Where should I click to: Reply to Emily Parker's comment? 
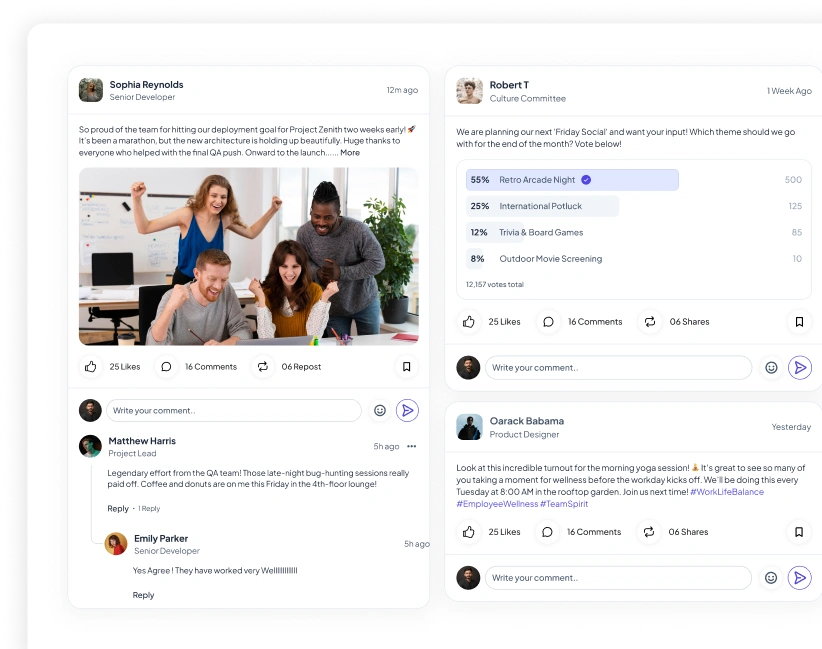pos(143,595)
